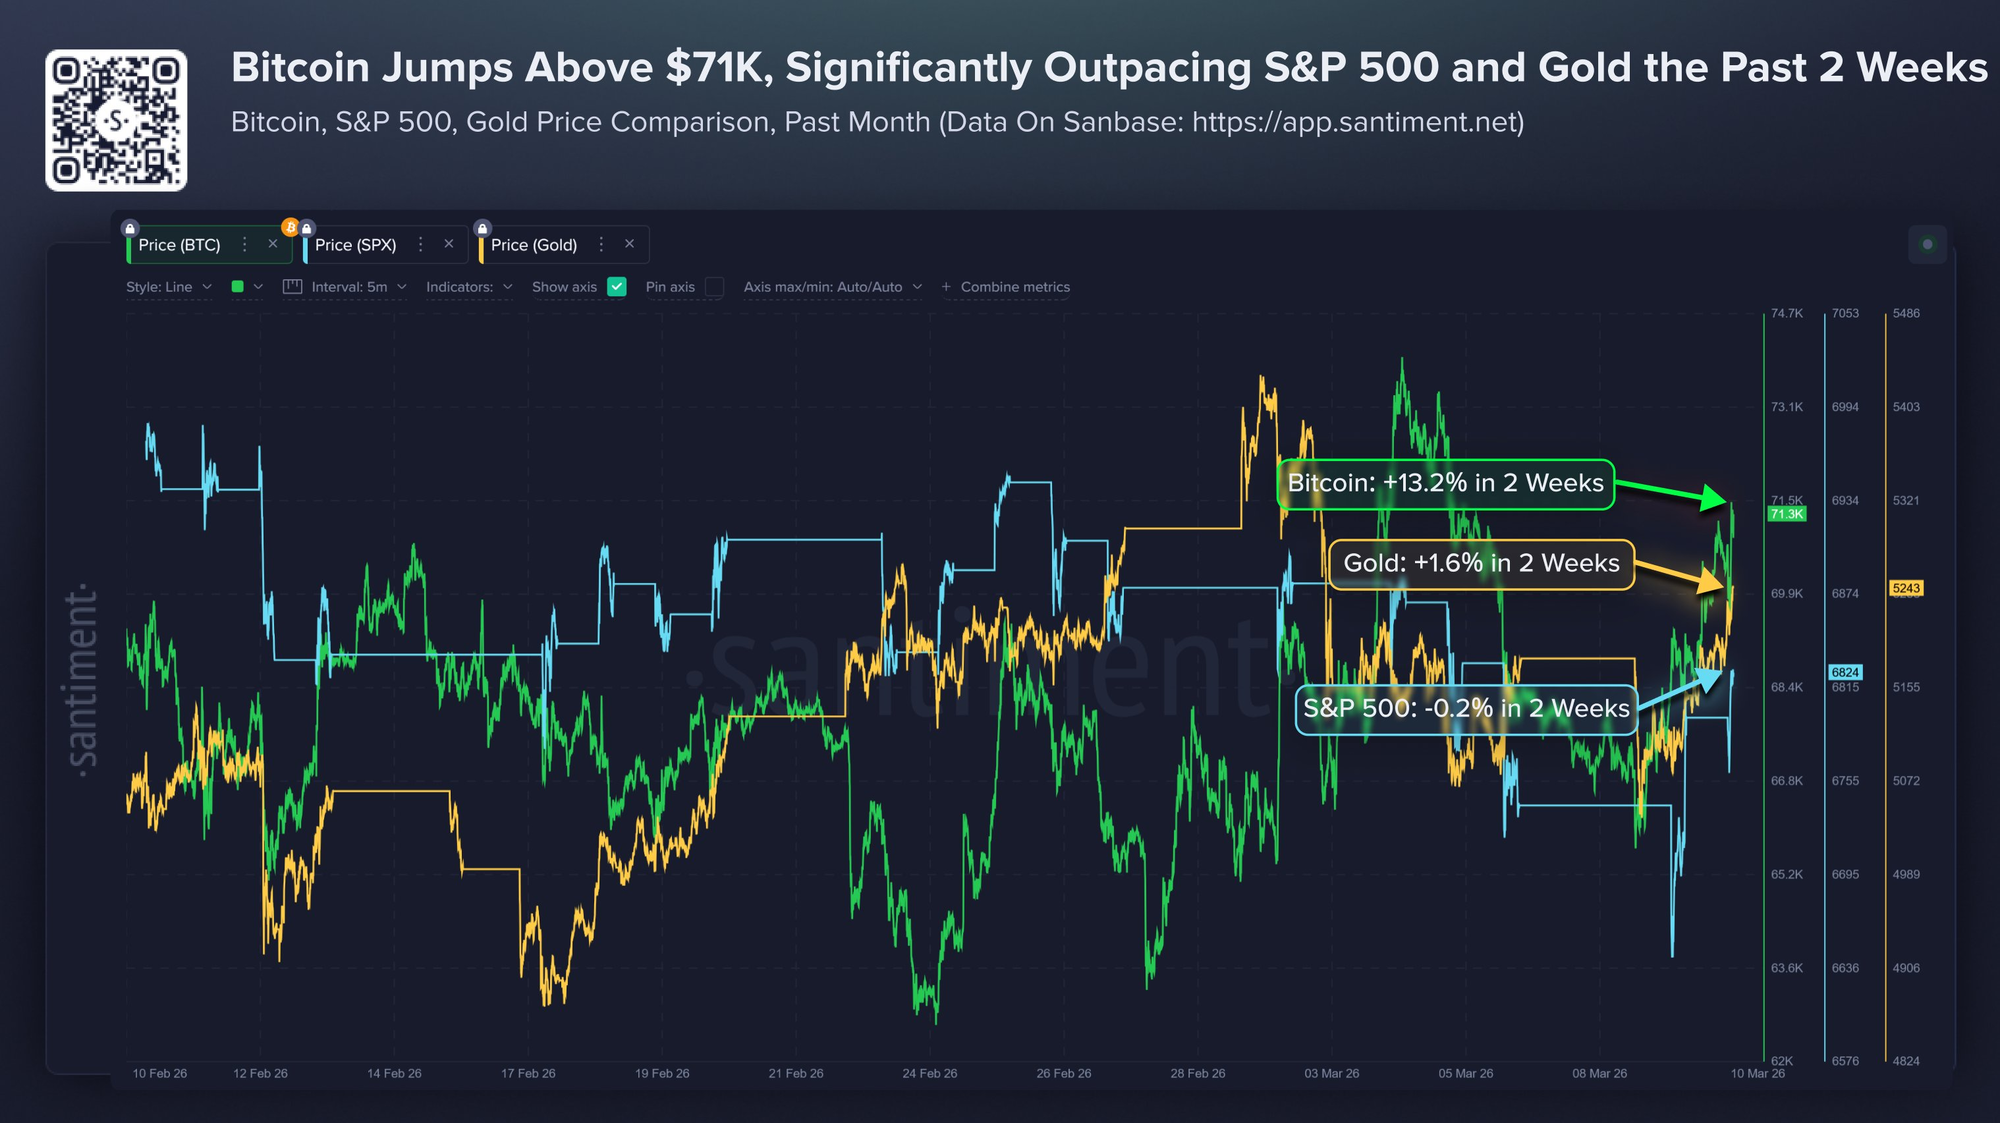Open the Price (SPX) three-dot options menu

[421, 245]
